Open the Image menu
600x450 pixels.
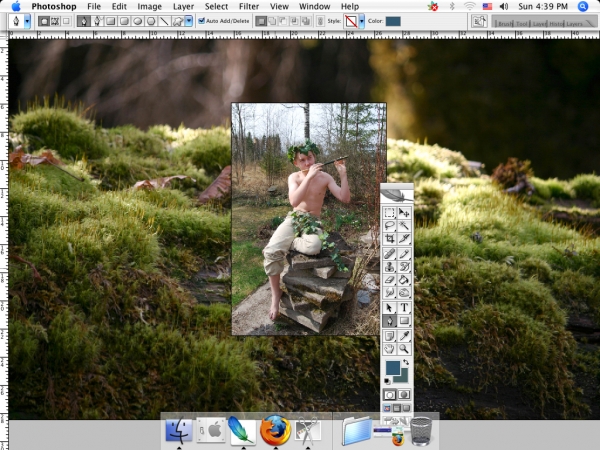pyautogui.click(x=149, y=7)
